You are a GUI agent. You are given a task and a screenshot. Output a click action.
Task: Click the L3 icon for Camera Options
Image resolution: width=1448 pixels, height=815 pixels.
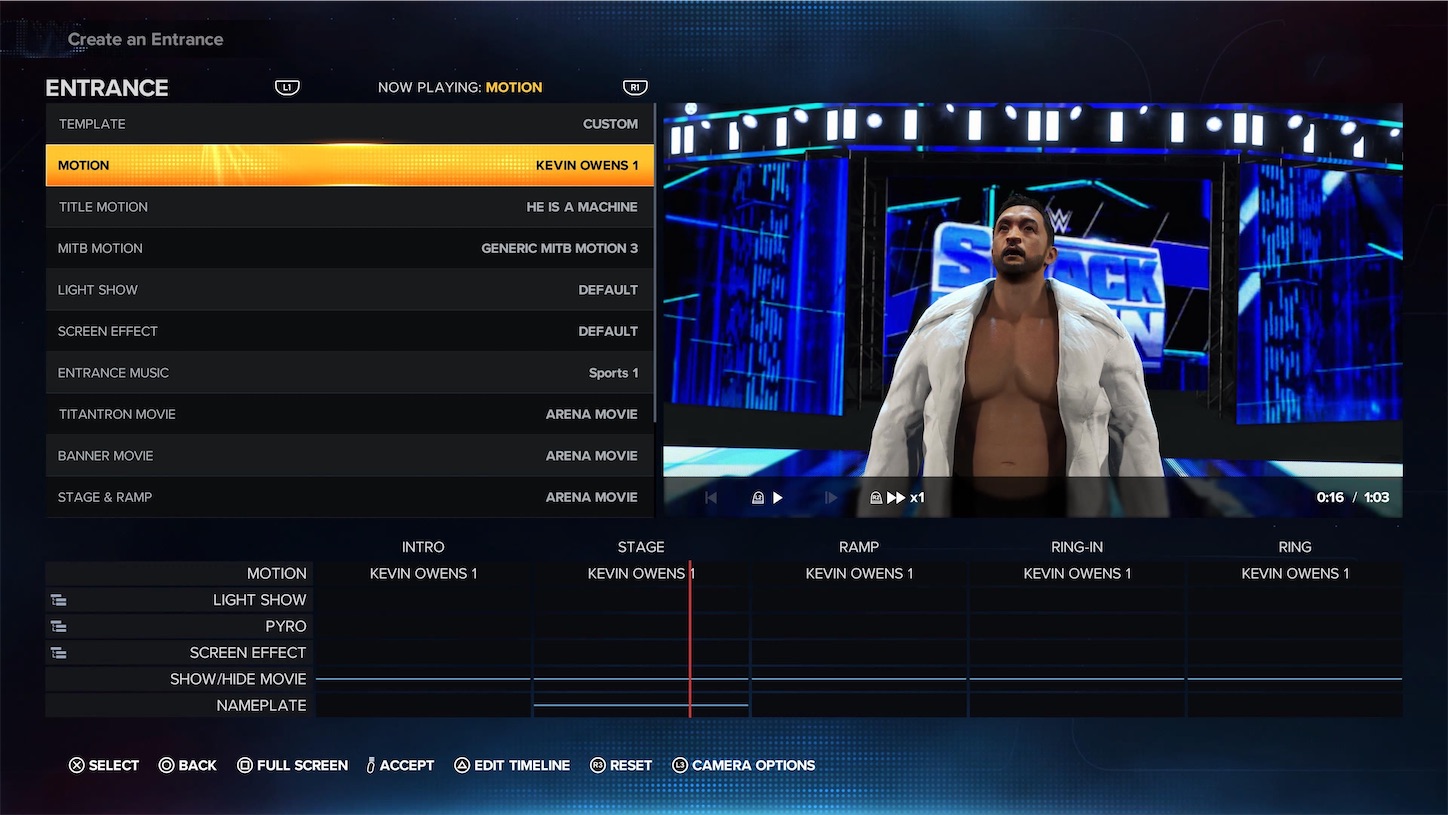coord(680,765)
